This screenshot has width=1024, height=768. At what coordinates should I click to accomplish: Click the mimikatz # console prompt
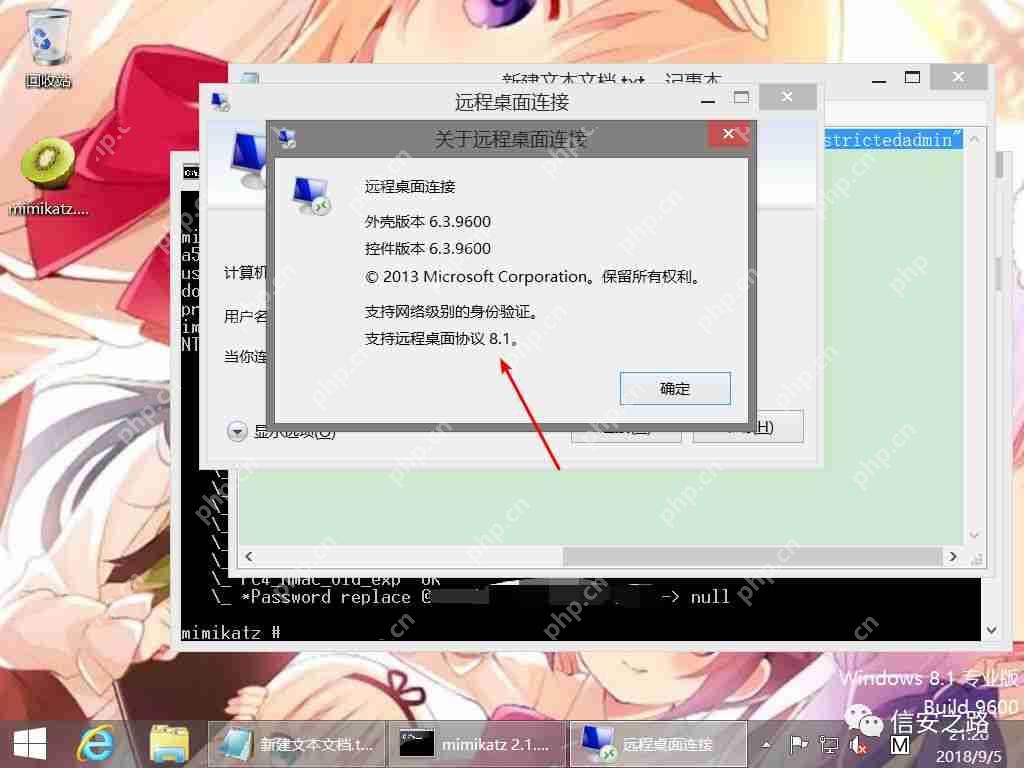(x=231, y=632)
